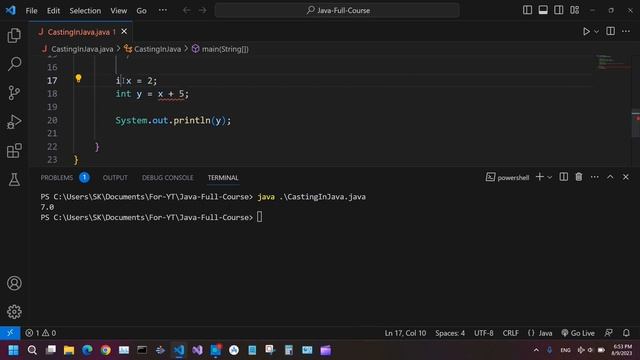
Task: Open Customize Layout button
Action: click(x=575, y=10)
